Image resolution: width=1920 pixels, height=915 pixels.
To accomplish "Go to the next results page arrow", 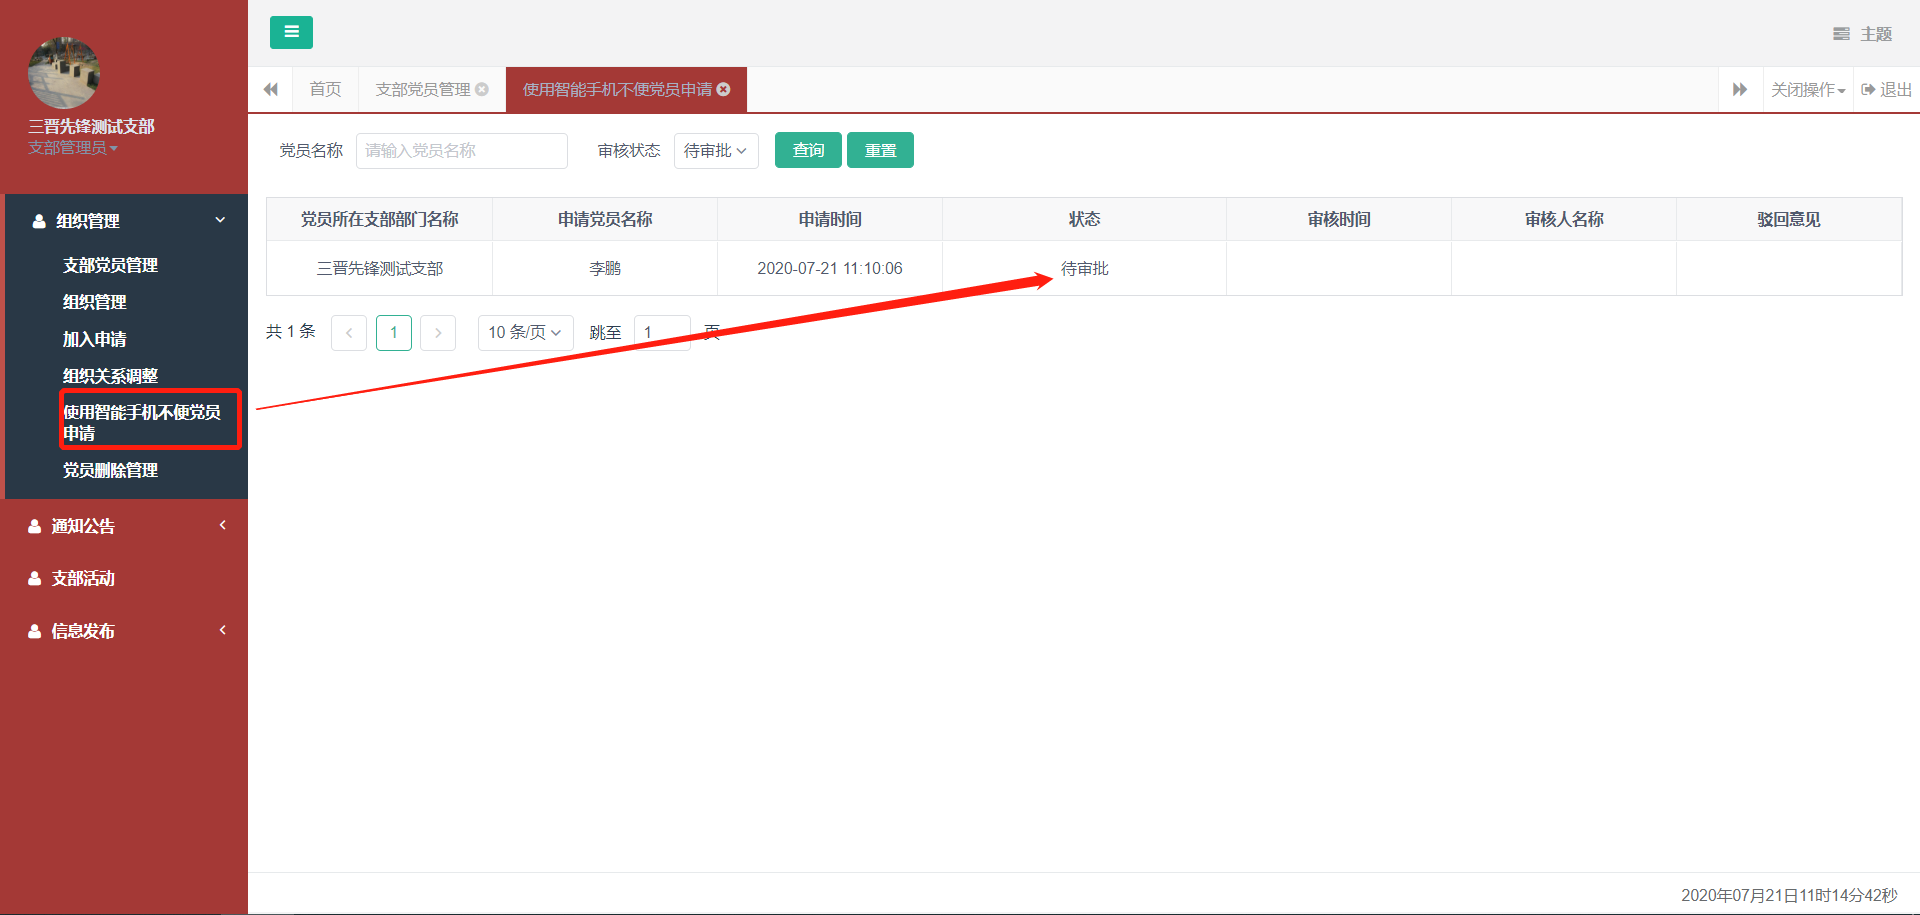I will pyautogui.click(x=438, y=333).
